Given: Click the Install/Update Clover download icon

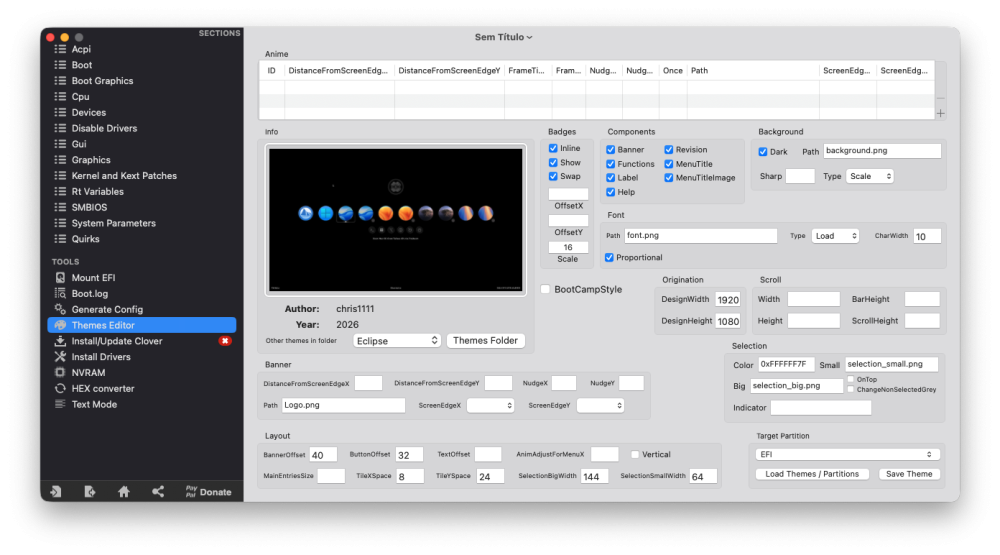Looking at the screenshot, I should pos(60,341).
